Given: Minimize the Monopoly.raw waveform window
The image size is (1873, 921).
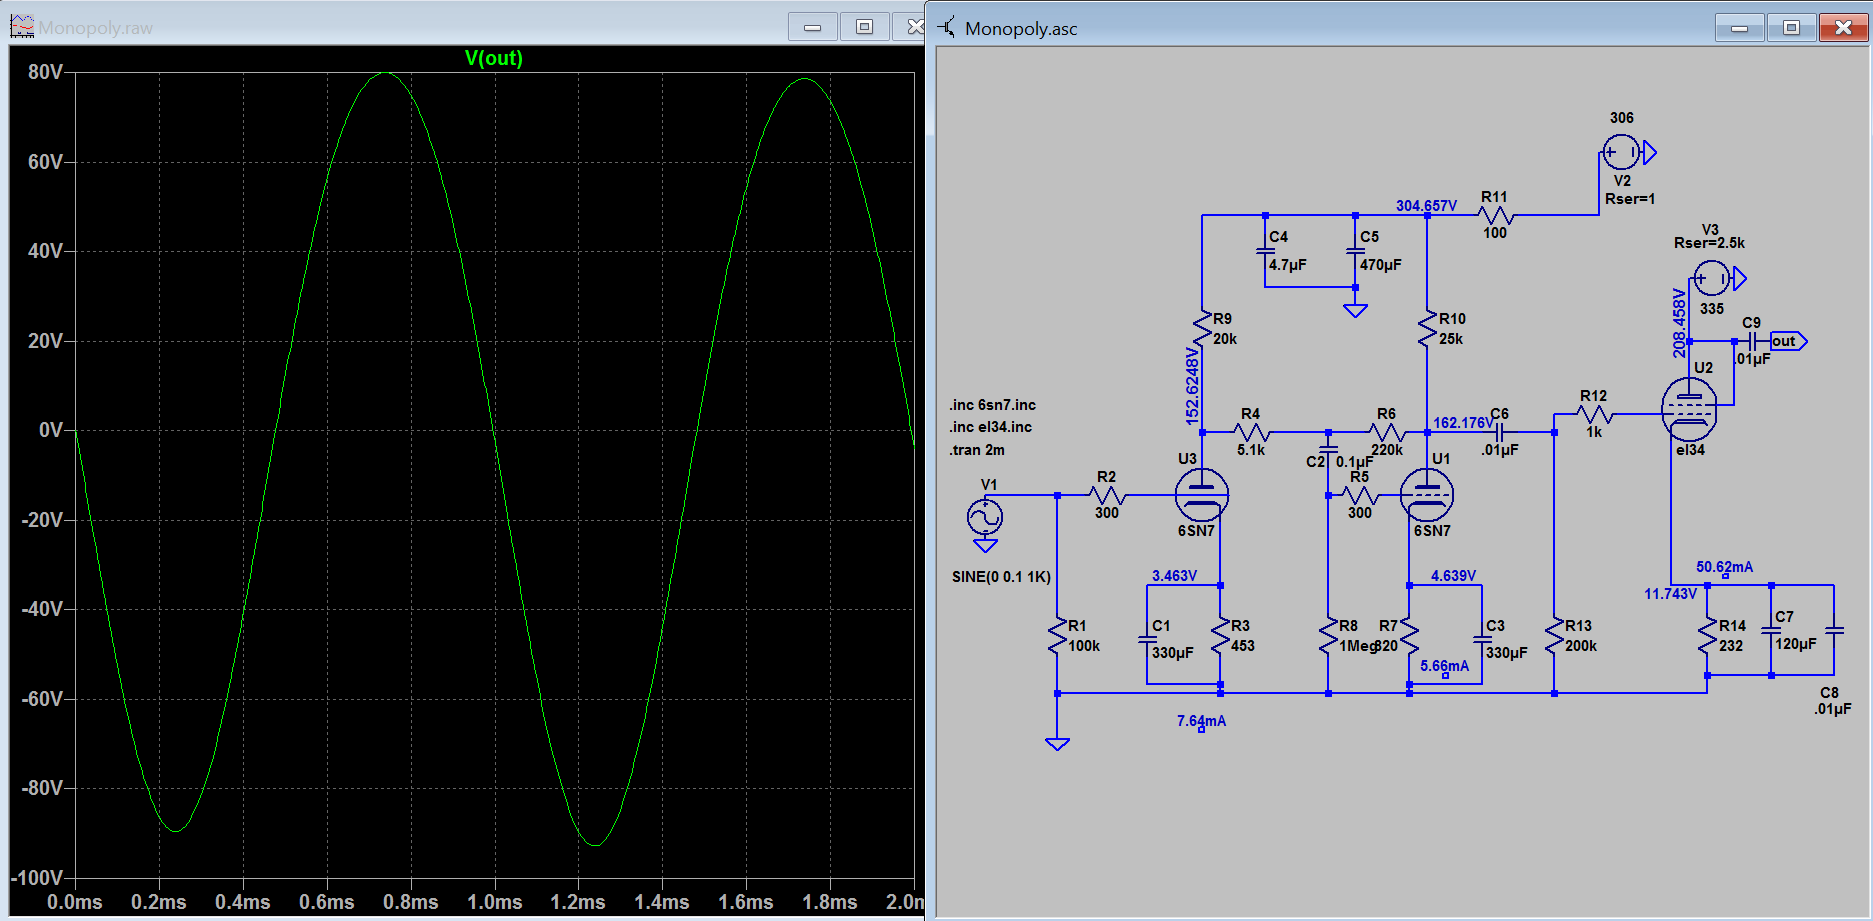Looking at the screenshot, I should pos(813,27).
